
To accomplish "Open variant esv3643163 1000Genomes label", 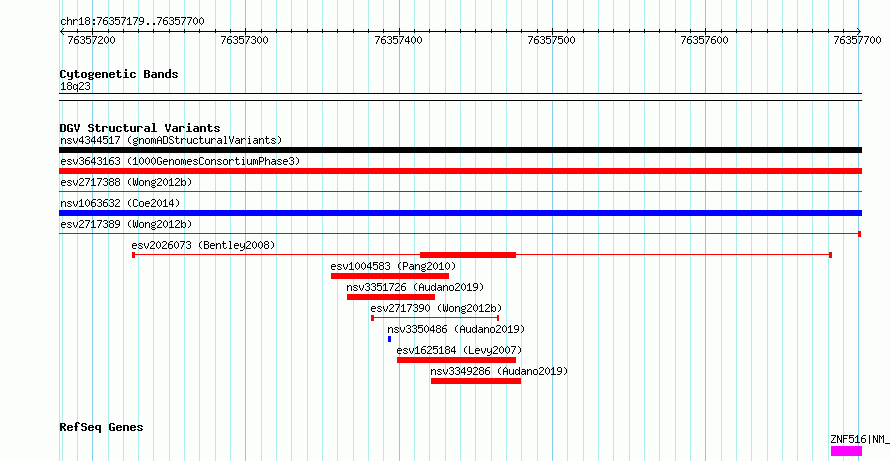I will pyautogui.click(x=180, y=161).
